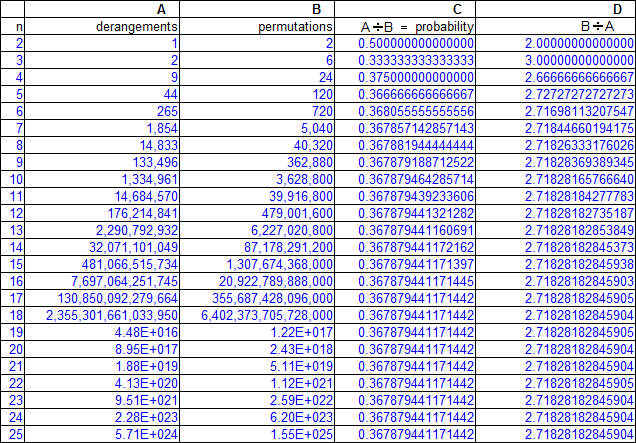Select permutations cell 24

257,77
